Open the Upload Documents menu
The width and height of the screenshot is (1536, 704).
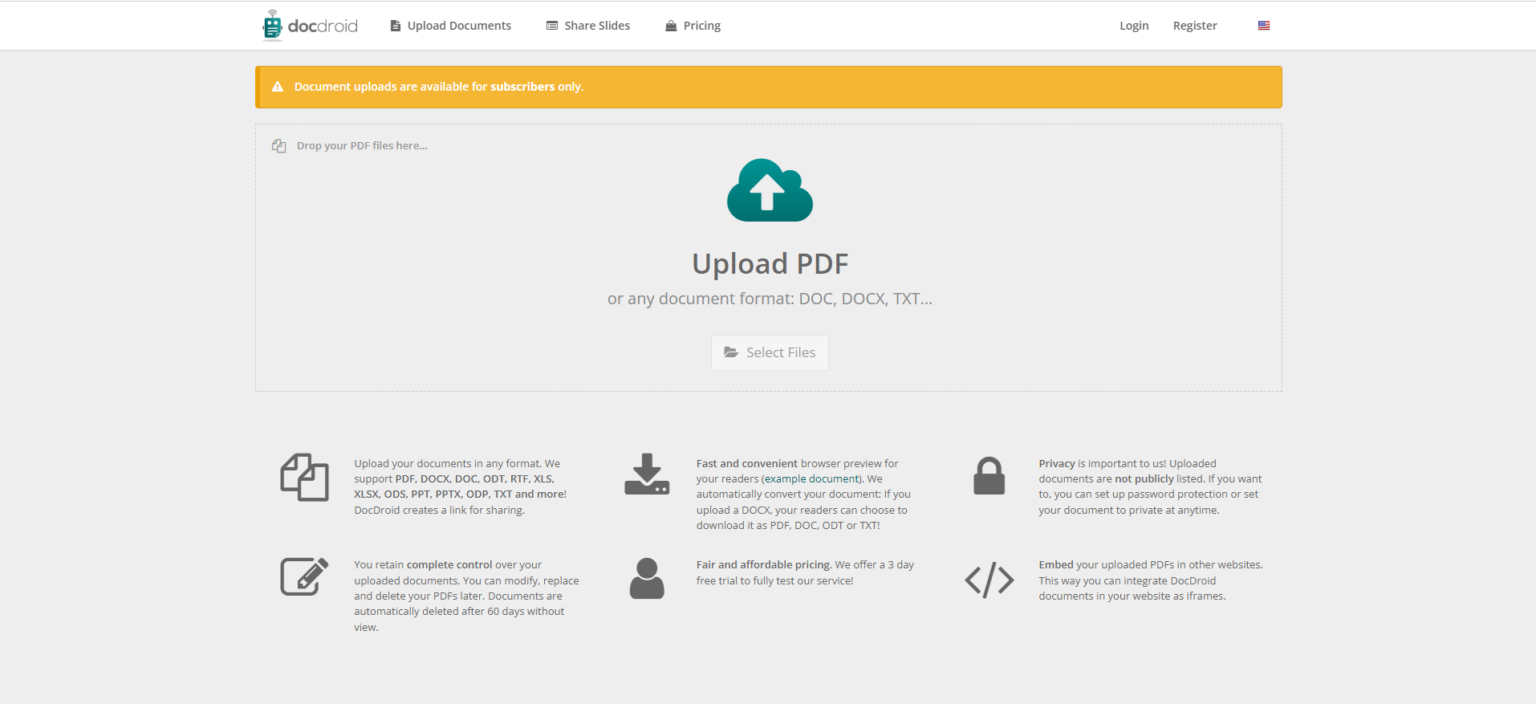[450, 25]
